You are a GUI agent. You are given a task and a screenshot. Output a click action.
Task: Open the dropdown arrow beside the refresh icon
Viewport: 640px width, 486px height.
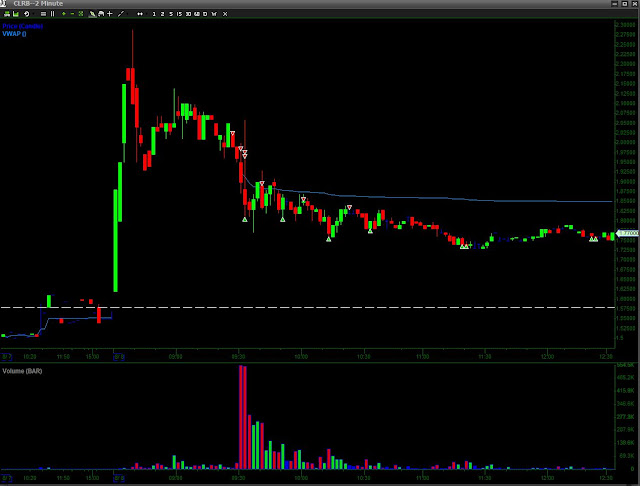[x=33, y=14]
